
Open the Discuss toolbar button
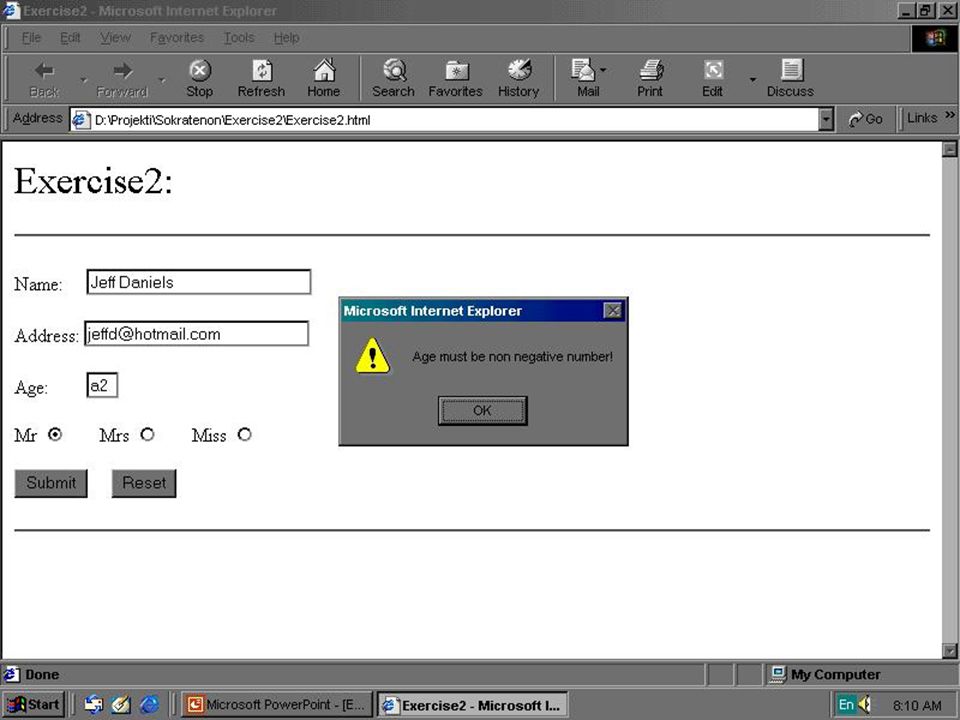790,79
